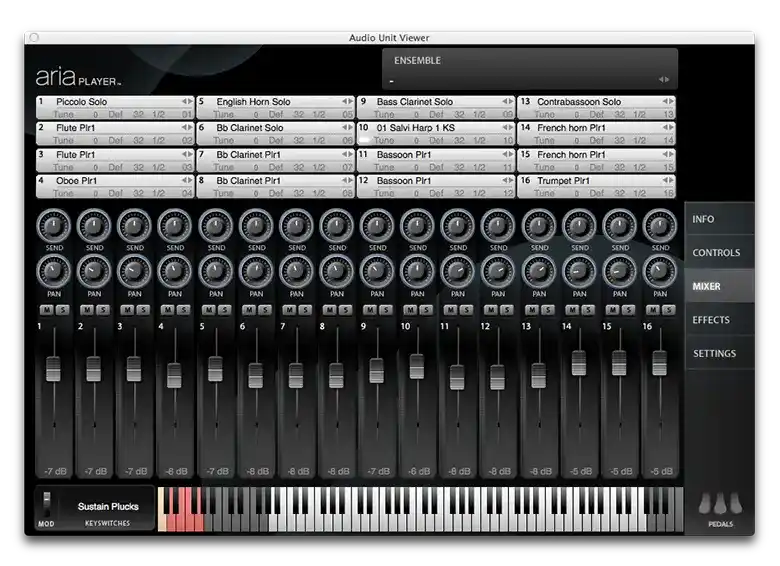This screenshot has height=566, width=780.
Task: Click the -5 dB readout under channel 14
Action: [x=581, y=471]
